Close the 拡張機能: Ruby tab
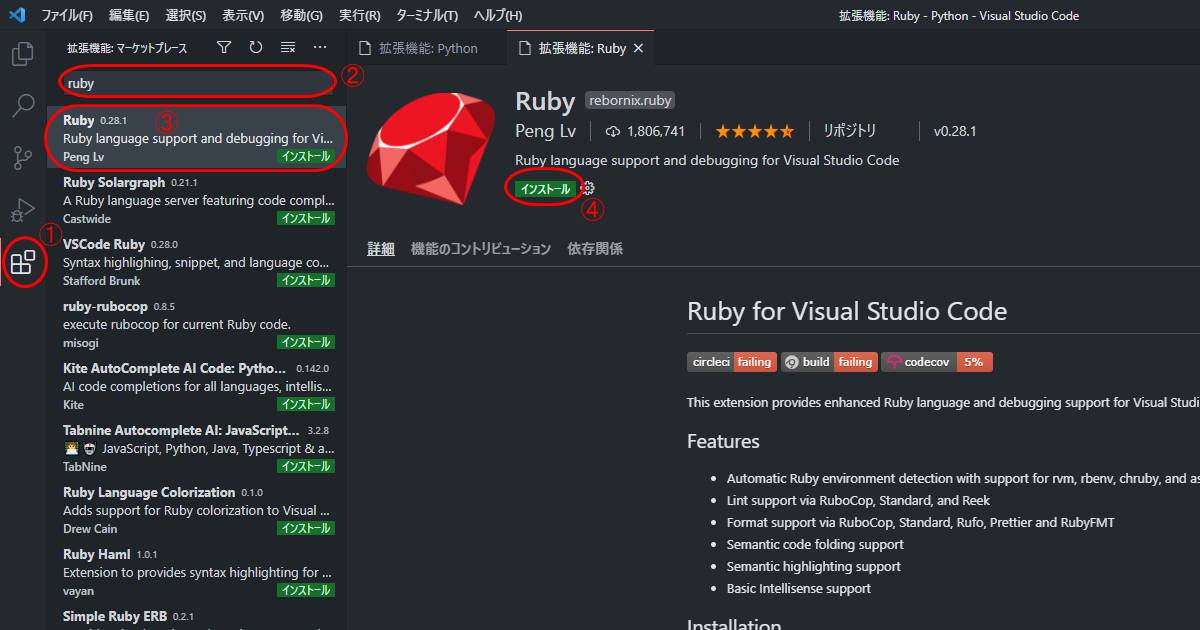Viewport: 1200px width, 630px height. click(x=639, y=48)
